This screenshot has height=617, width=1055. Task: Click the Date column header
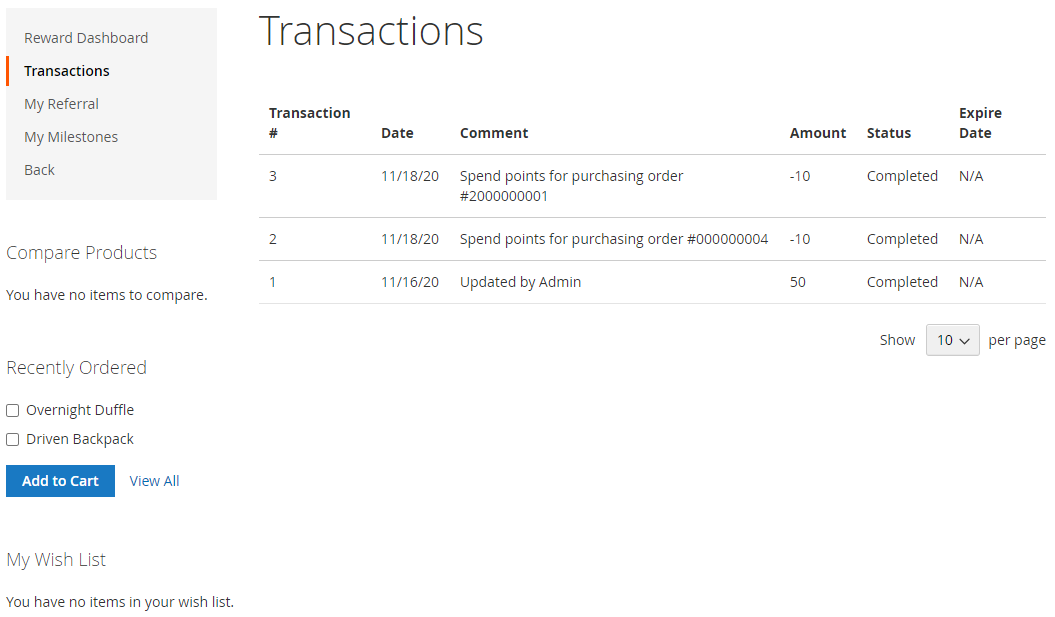pyautogui.click(x=397, y=133)
